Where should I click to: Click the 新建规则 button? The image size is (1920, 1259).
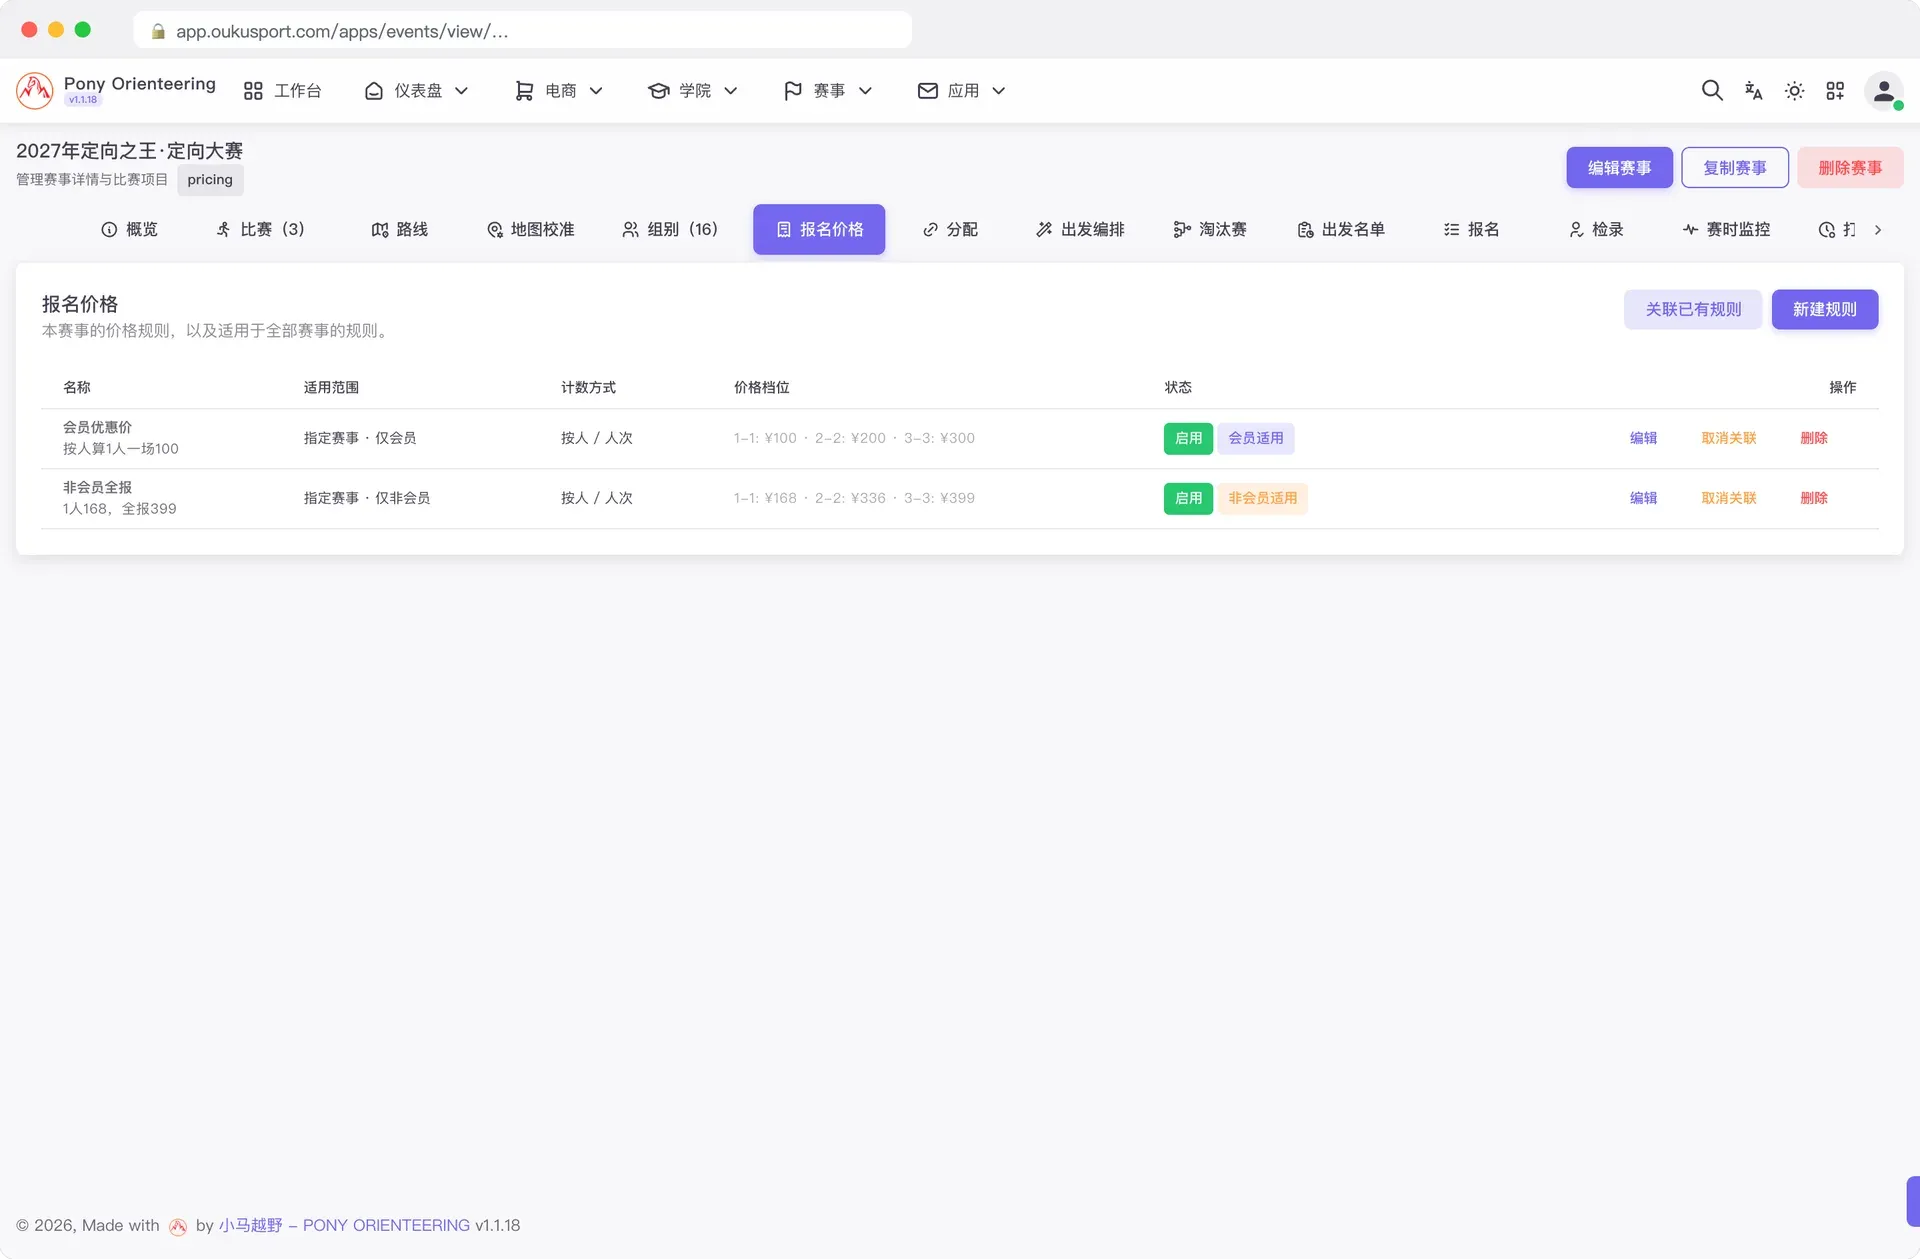(1825, 310)
